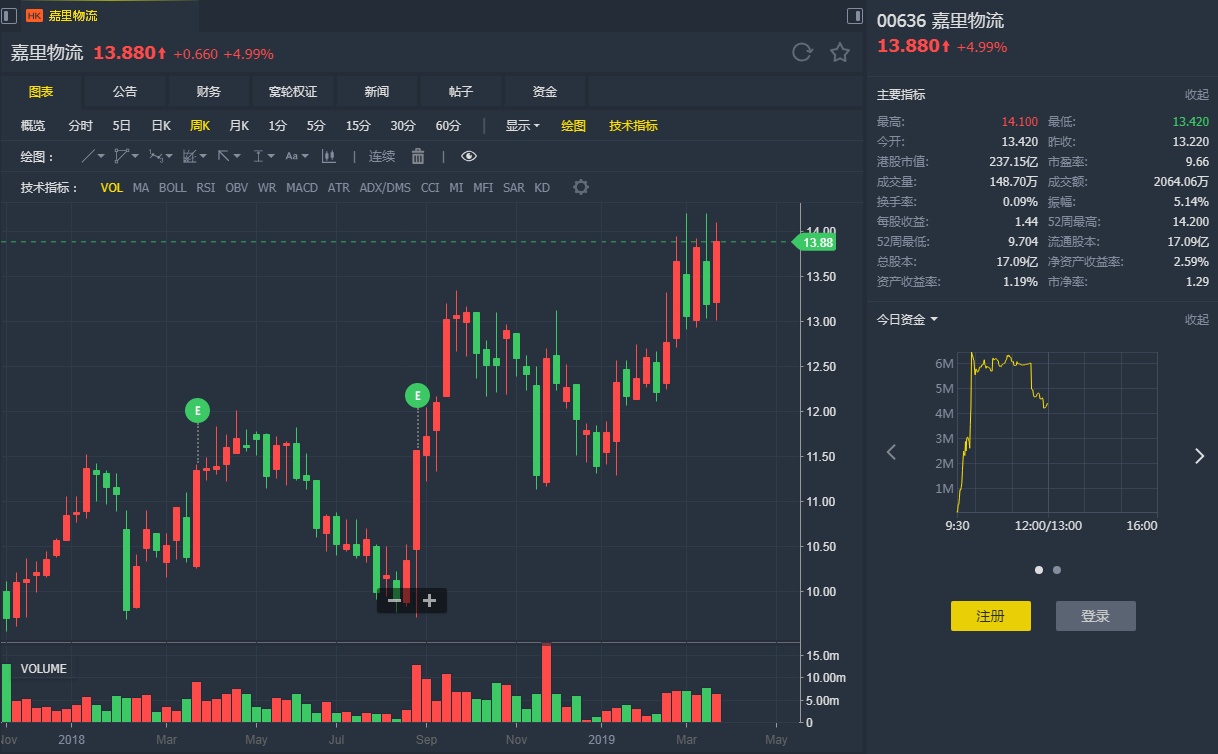Delete drawings with the trash can icon
This screenshot has width=1218, height=754.
click(418, 156)
